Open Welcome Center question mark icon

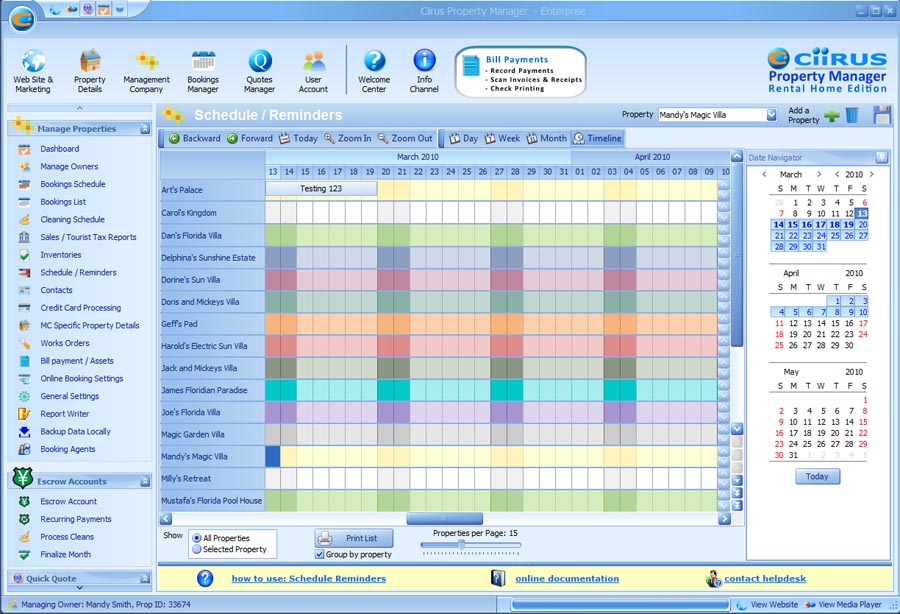click(374, 60)
